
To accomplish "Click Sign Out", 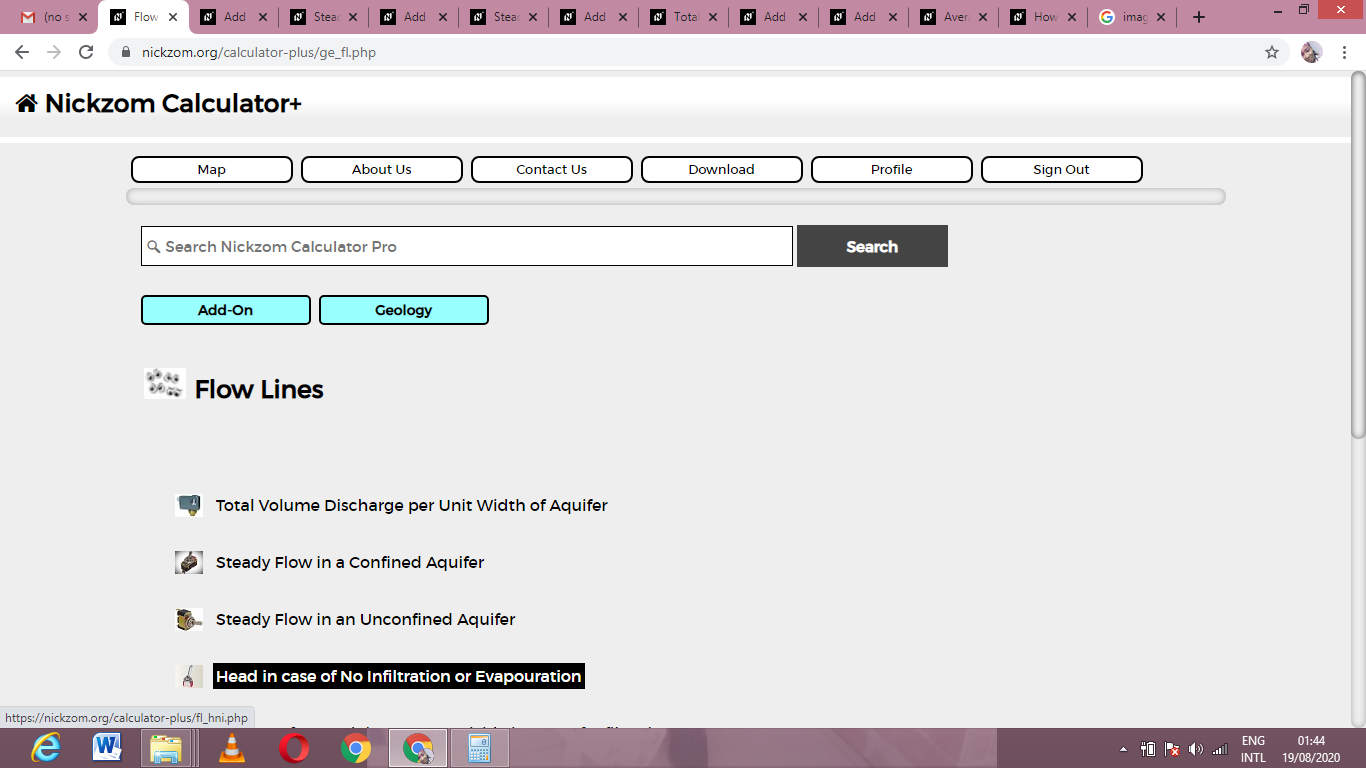I will tap(1062, 170).
